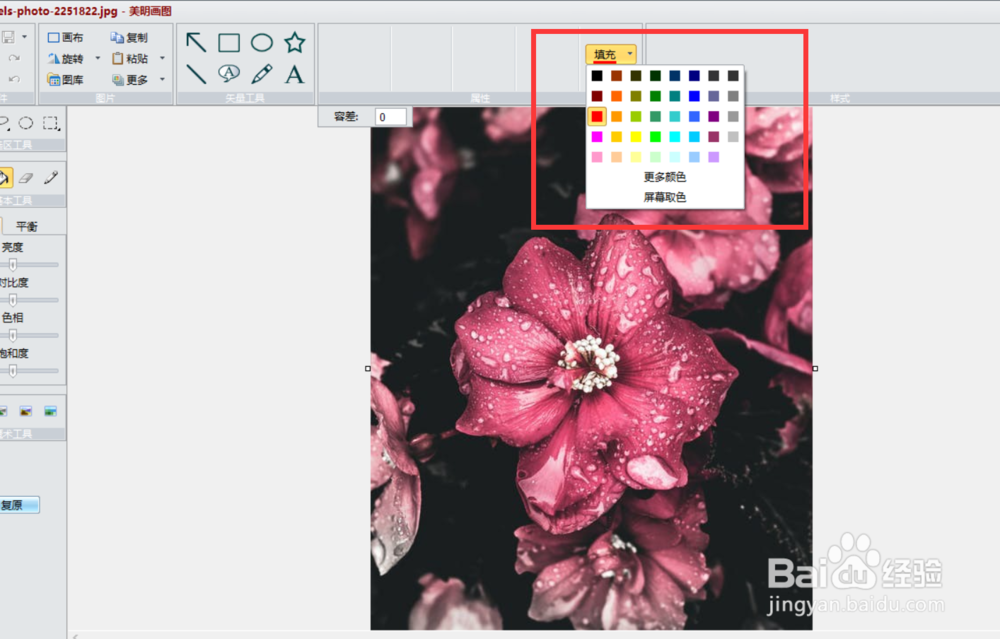
Task: Select the arrow vector tool
Action: pos(196,43)
